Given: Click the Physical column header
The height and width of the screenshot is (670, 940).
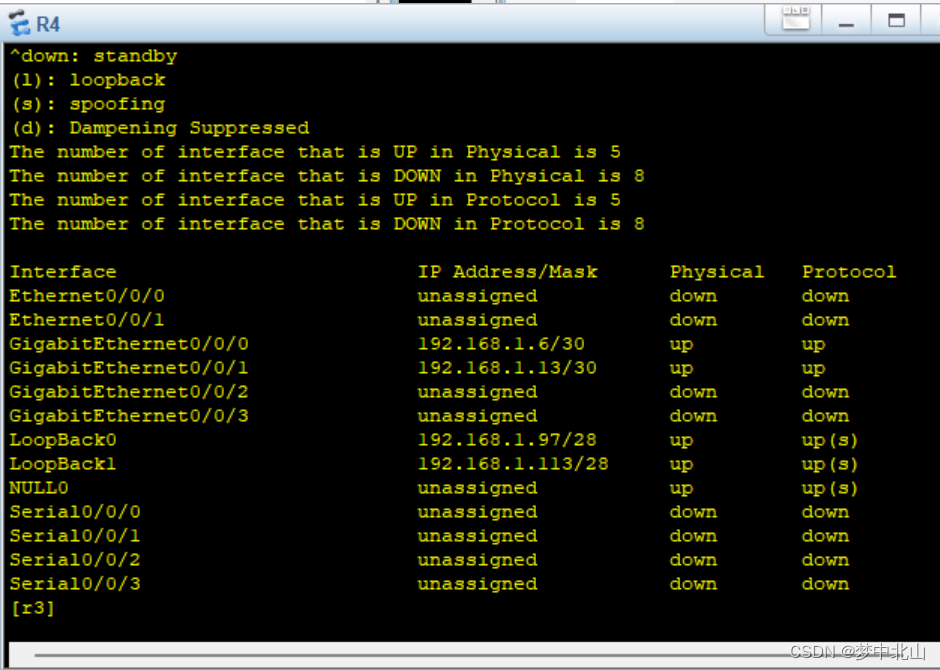Looking at the screenshot, I should [x=716, y=272].
